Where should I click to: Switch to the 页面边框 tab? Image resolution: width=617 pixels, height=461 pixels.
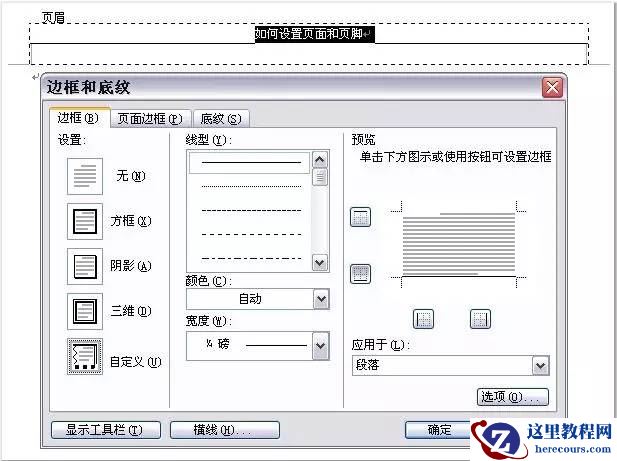[150, 119]
